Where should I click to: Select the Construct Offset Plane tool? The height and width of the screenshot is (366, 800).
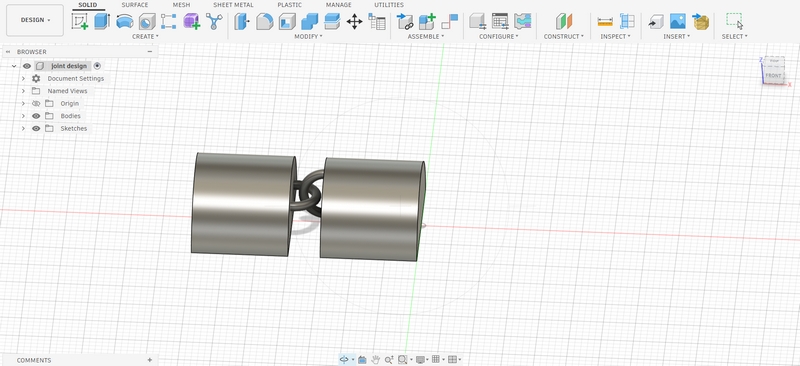[564, 21]
